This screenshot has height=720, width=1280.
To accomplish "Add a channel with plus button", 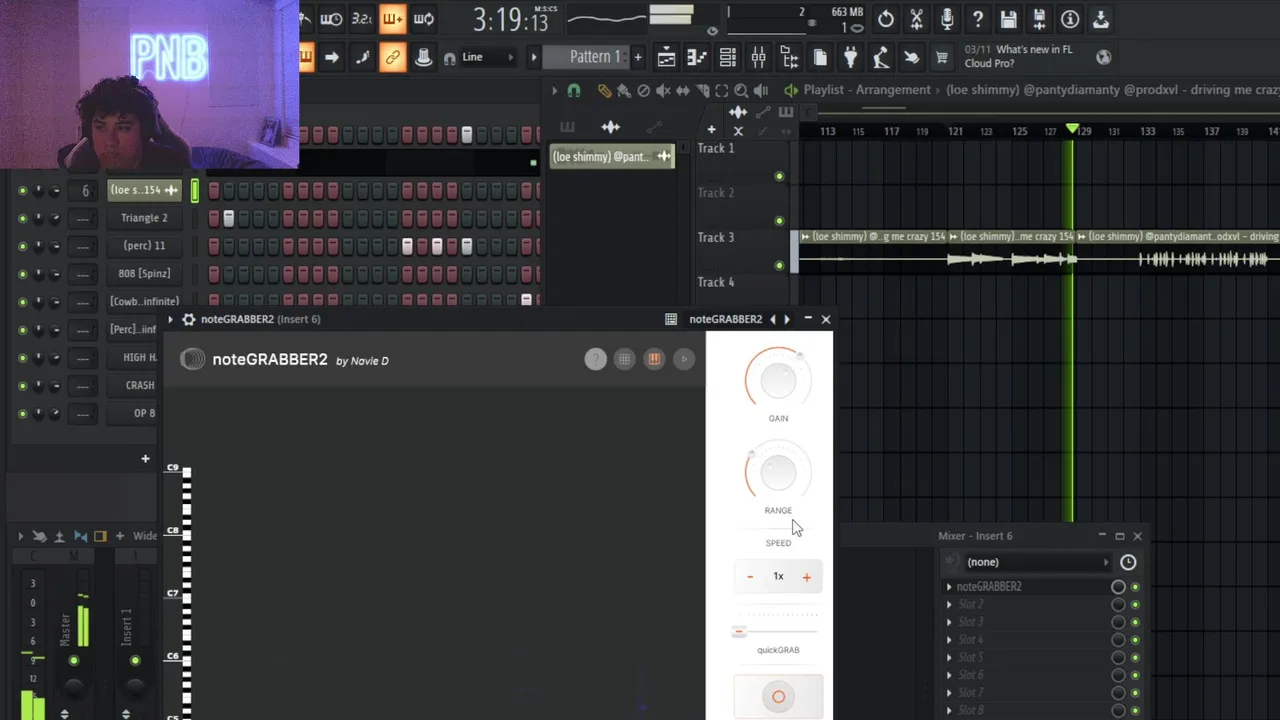I will click(145, 459).
